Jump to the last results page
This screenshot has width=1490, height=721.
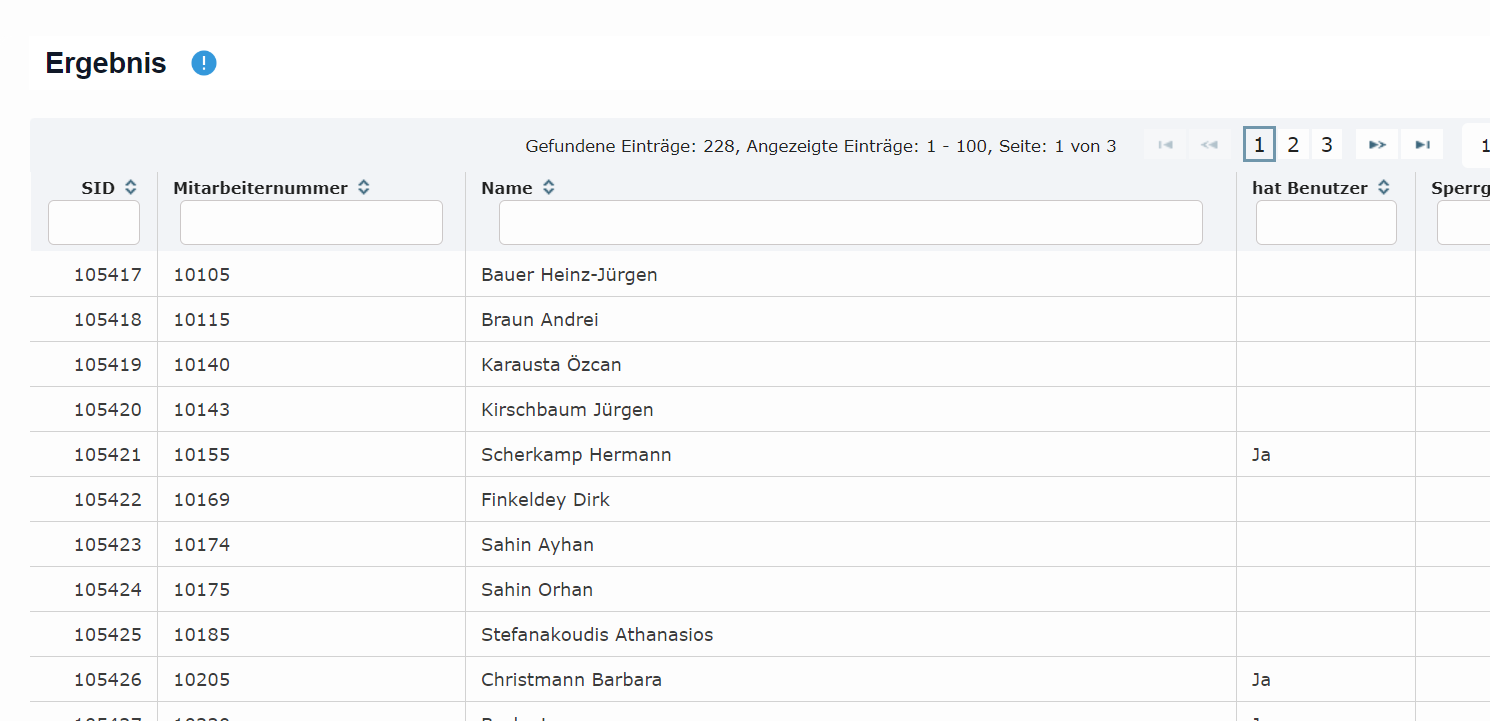pyautogui.click(x=1422, y=145)
